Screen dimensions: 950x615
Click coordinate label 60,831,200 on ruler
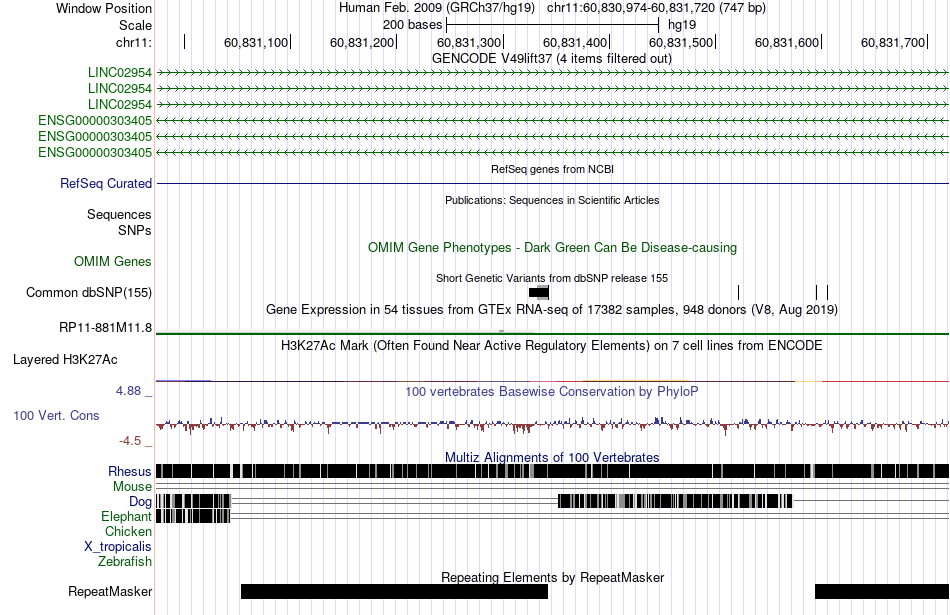coord(362,42)
